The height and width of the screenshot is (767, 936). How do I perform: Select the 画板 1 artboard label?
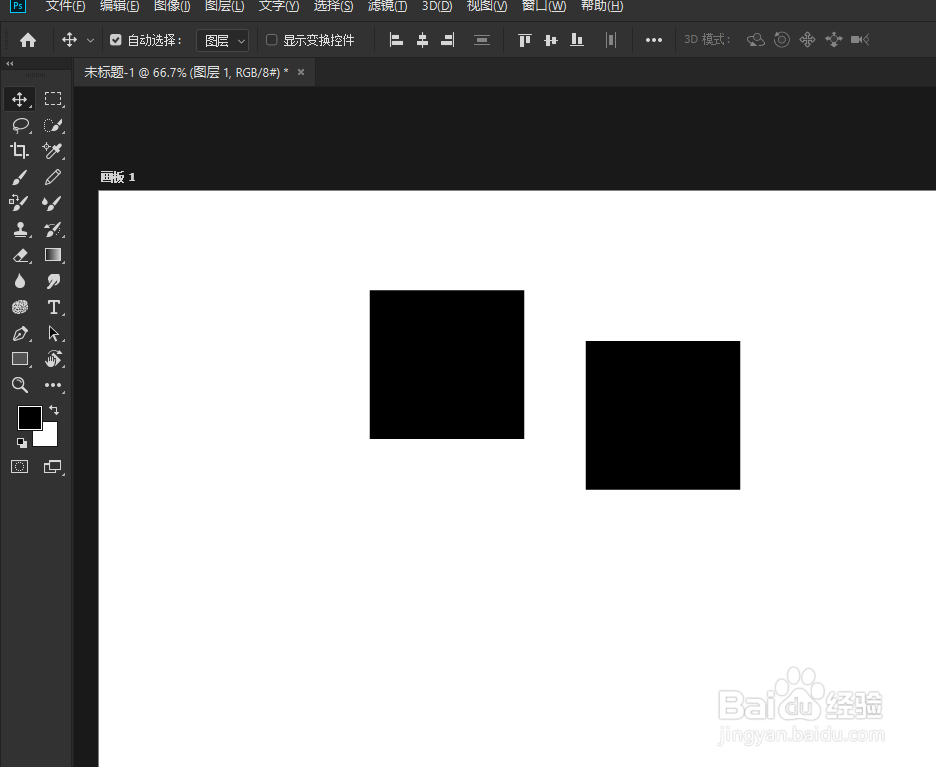118,177
